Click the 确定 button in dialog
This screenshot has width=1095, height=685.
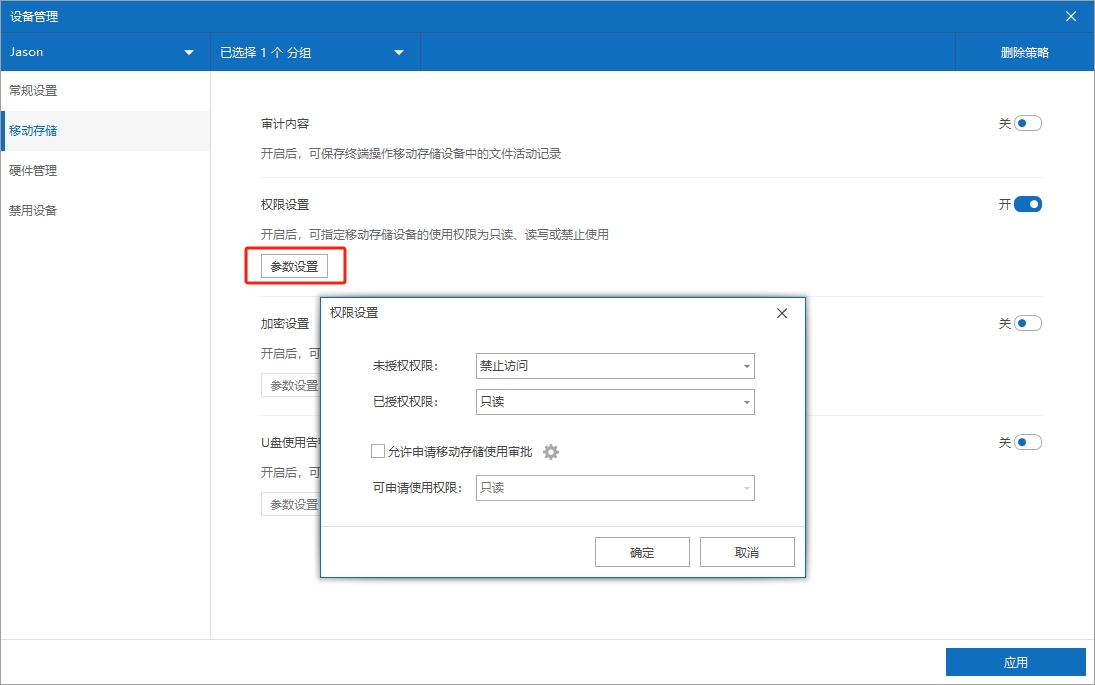tap(642, 553)
